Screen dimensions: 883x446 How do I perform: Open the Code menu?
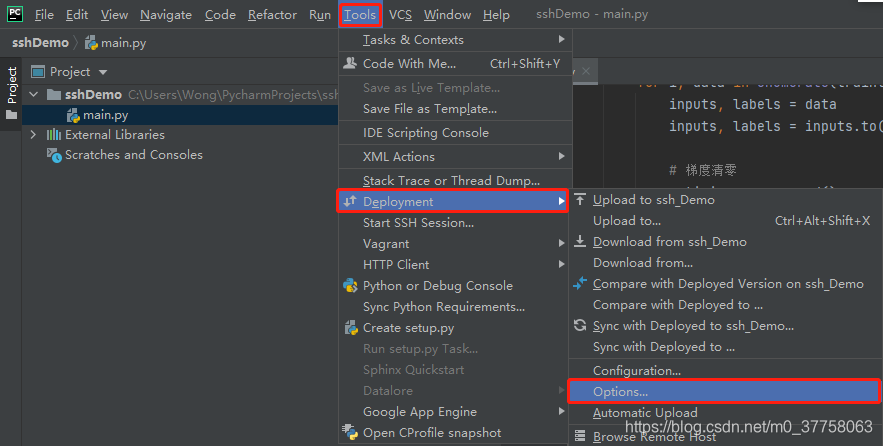[220, 15]
